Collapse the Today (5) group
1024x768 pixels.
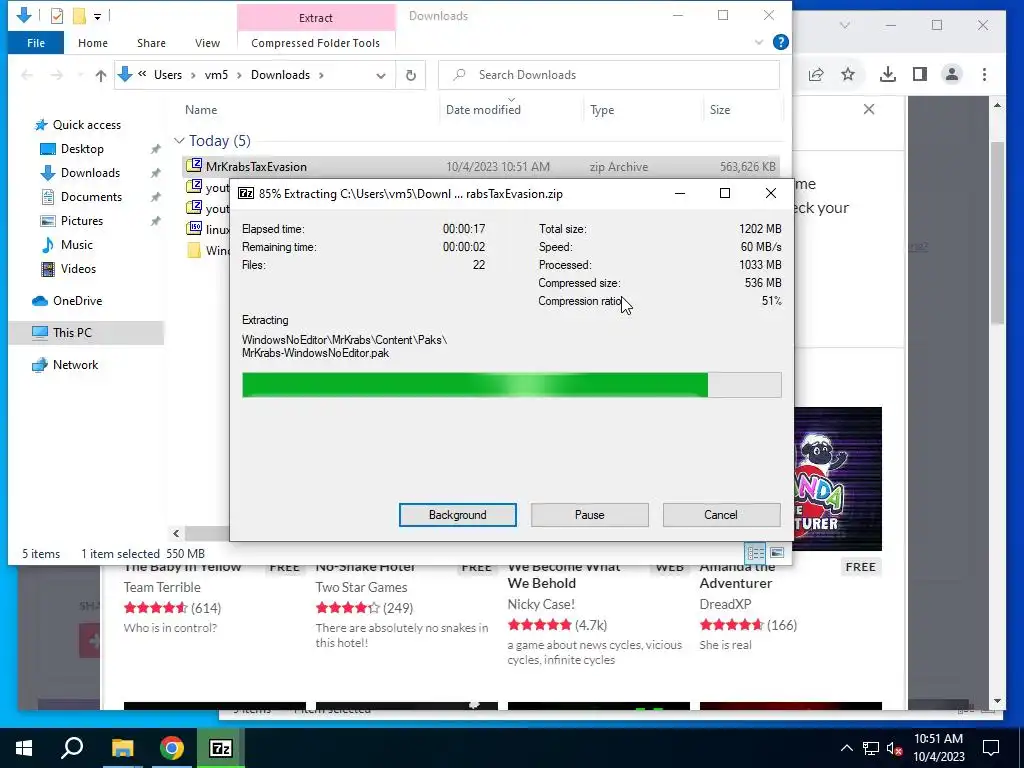click(x=179, y=141)
